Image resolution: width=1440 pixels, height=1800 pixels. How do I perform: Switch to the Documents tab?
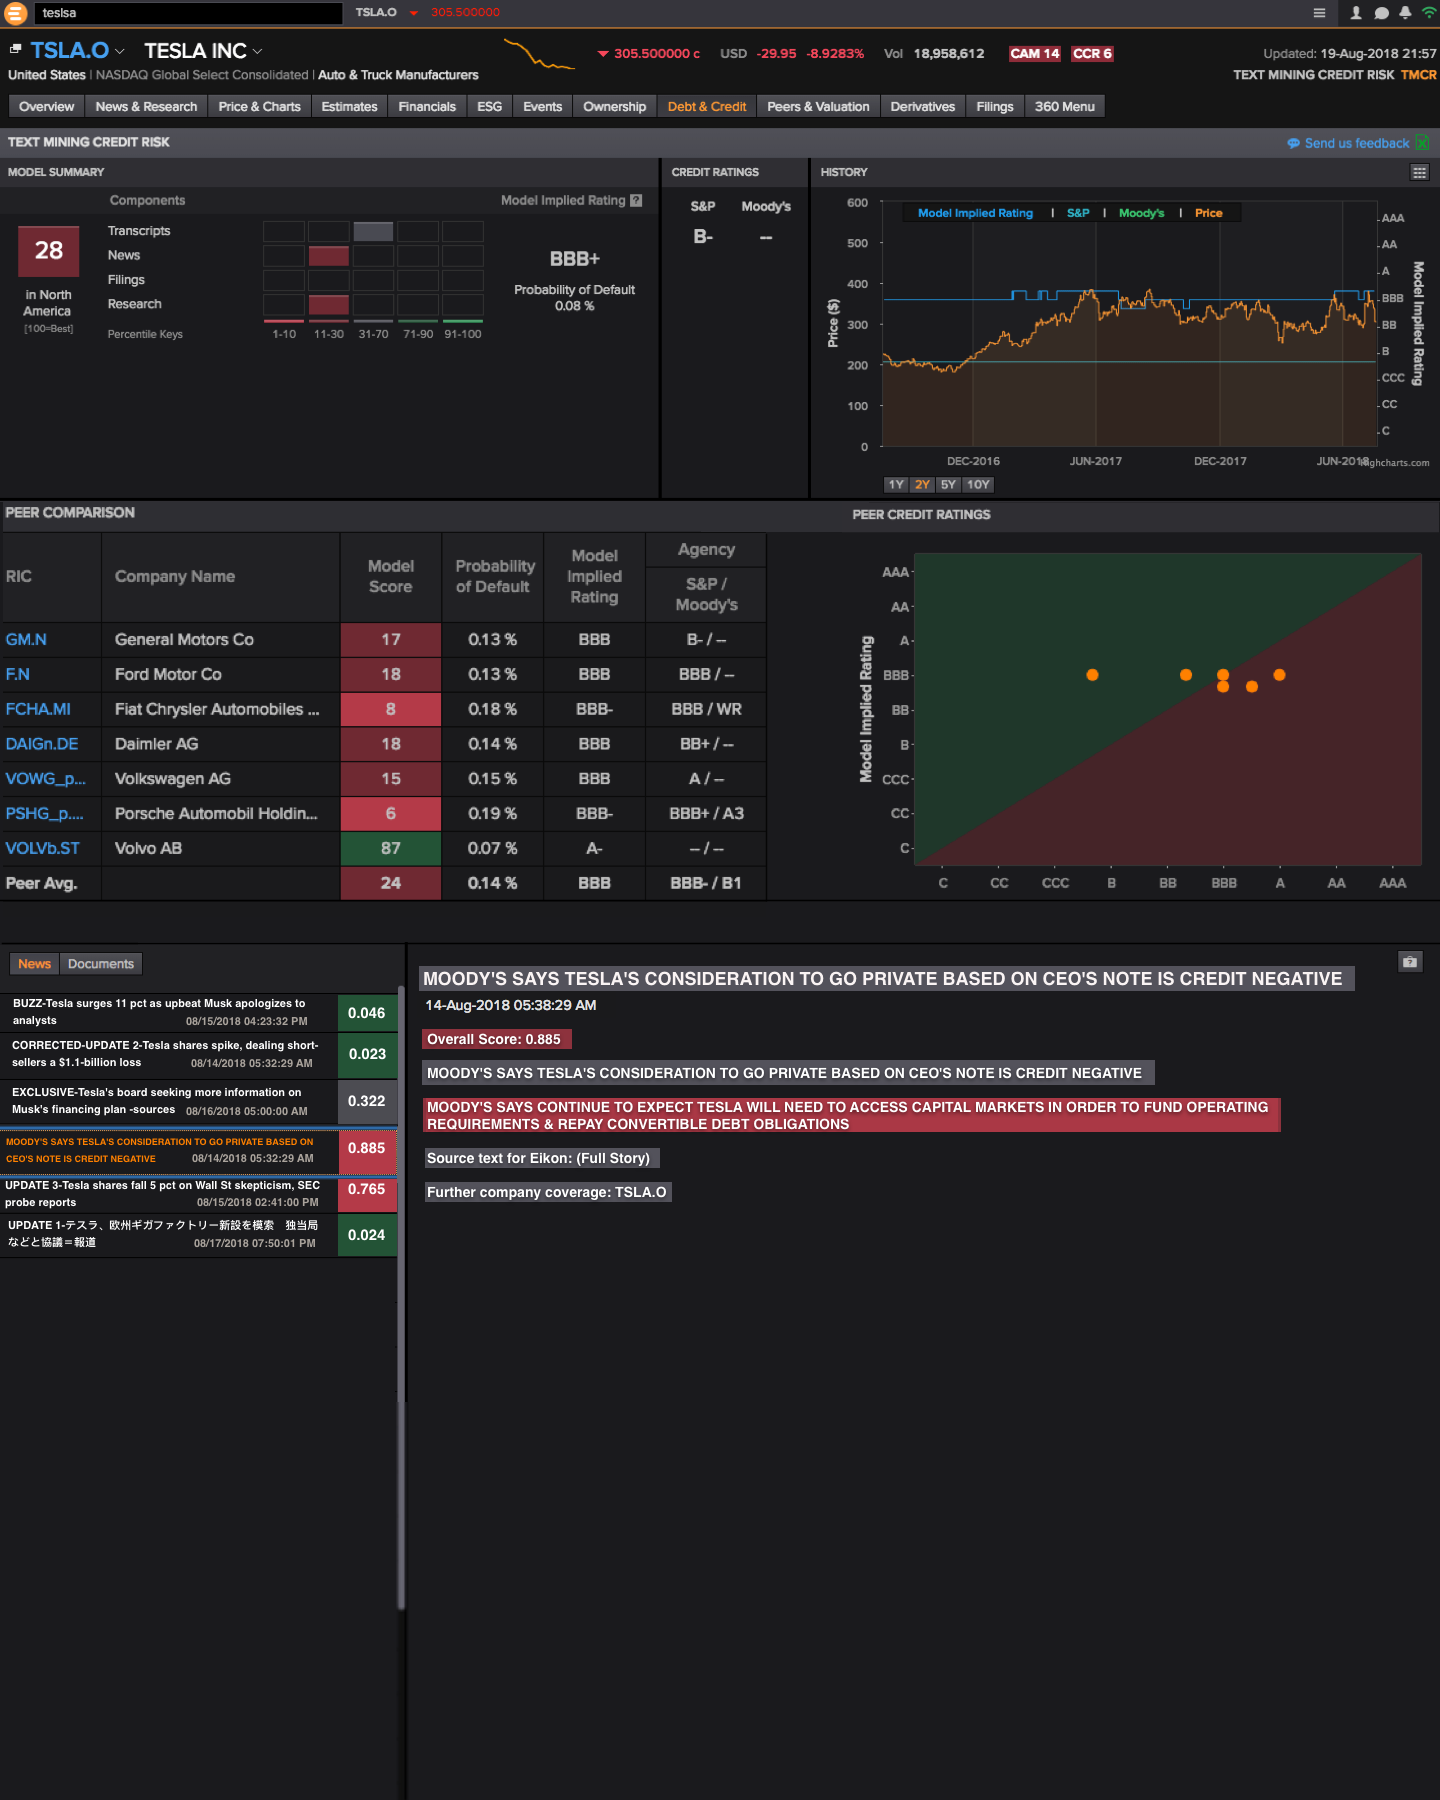(101, 964)
